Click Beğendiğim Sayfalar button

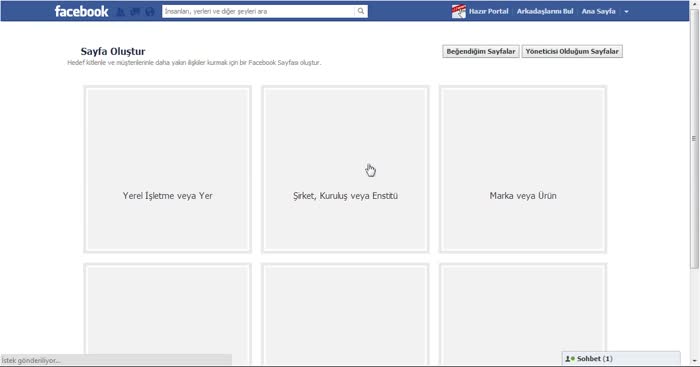481,51
